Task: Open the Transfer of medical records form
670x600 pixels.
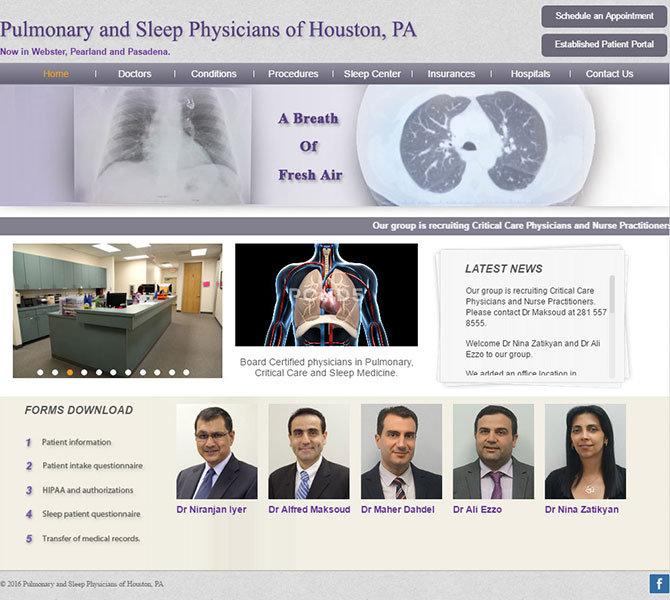Action: (91, 538)
